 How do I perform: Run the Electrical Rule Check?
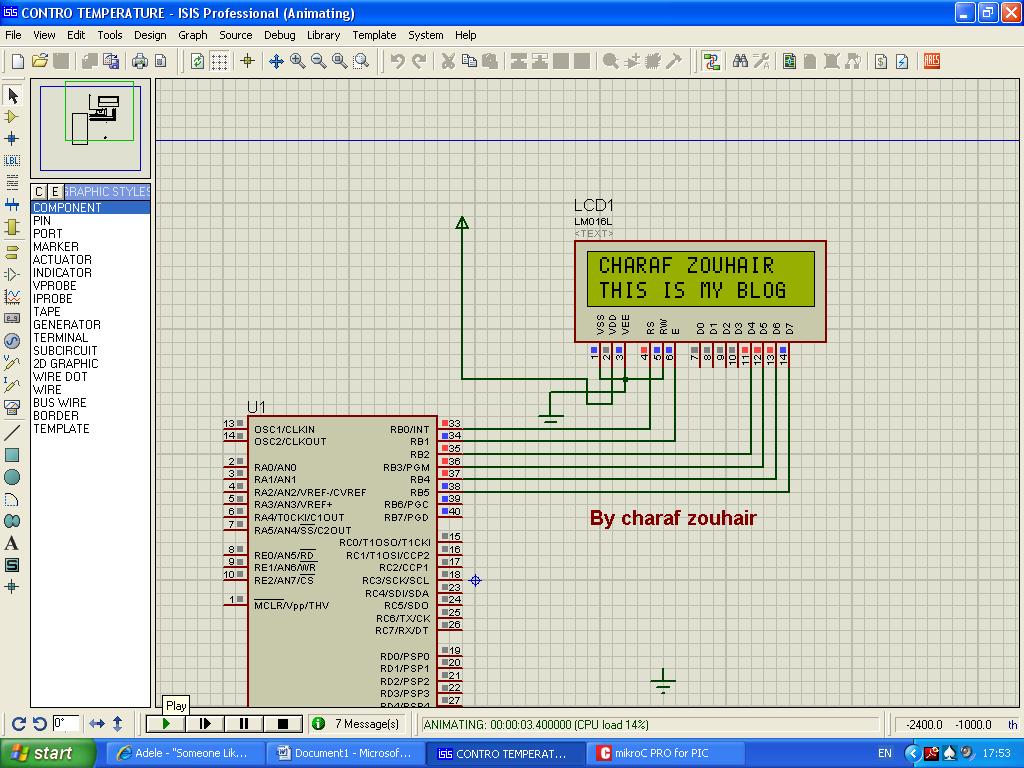901,61
